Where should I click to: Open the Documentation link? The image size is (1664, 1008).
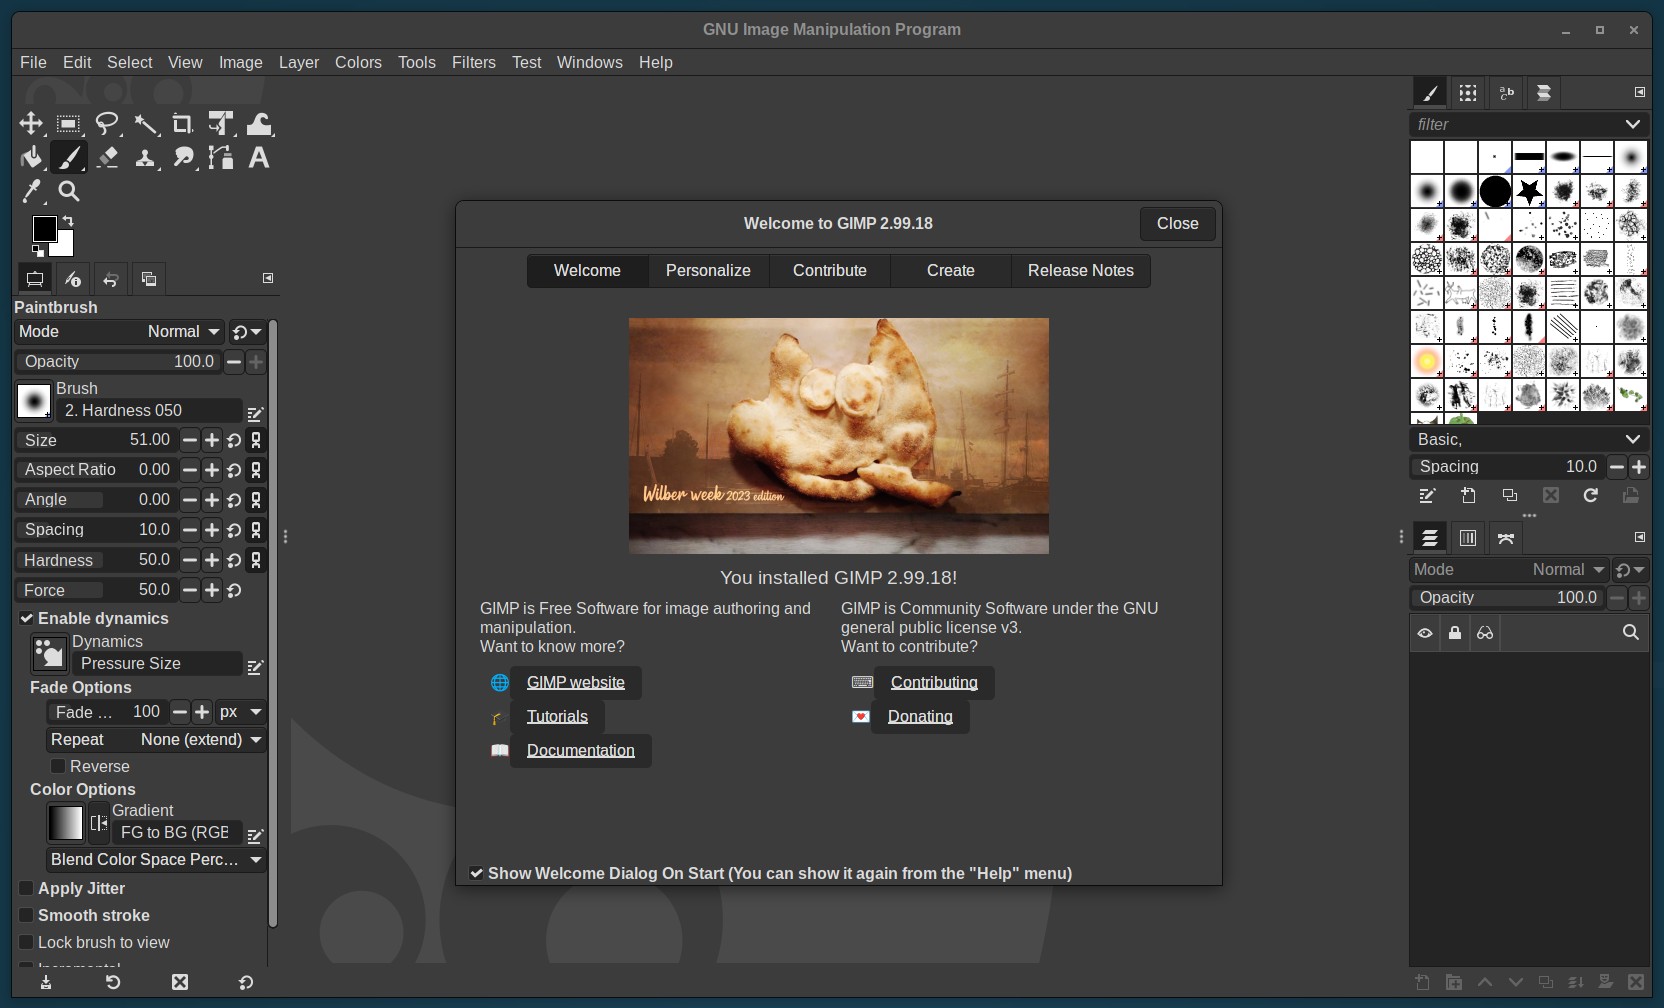click(x=581, y=751)
